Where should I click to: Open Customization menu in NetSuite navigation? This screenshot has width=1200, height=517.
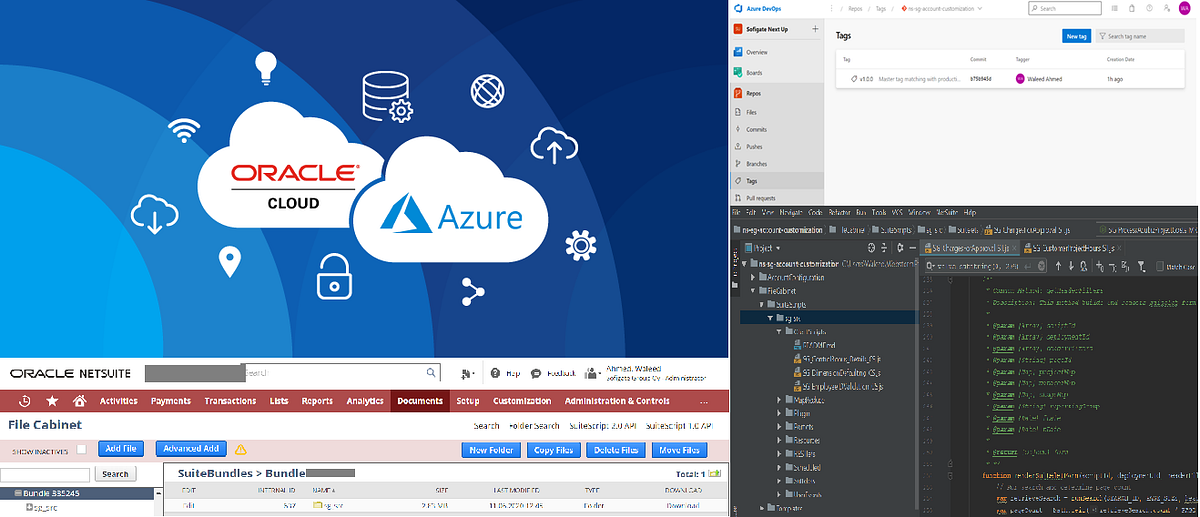tap(522, 401)
